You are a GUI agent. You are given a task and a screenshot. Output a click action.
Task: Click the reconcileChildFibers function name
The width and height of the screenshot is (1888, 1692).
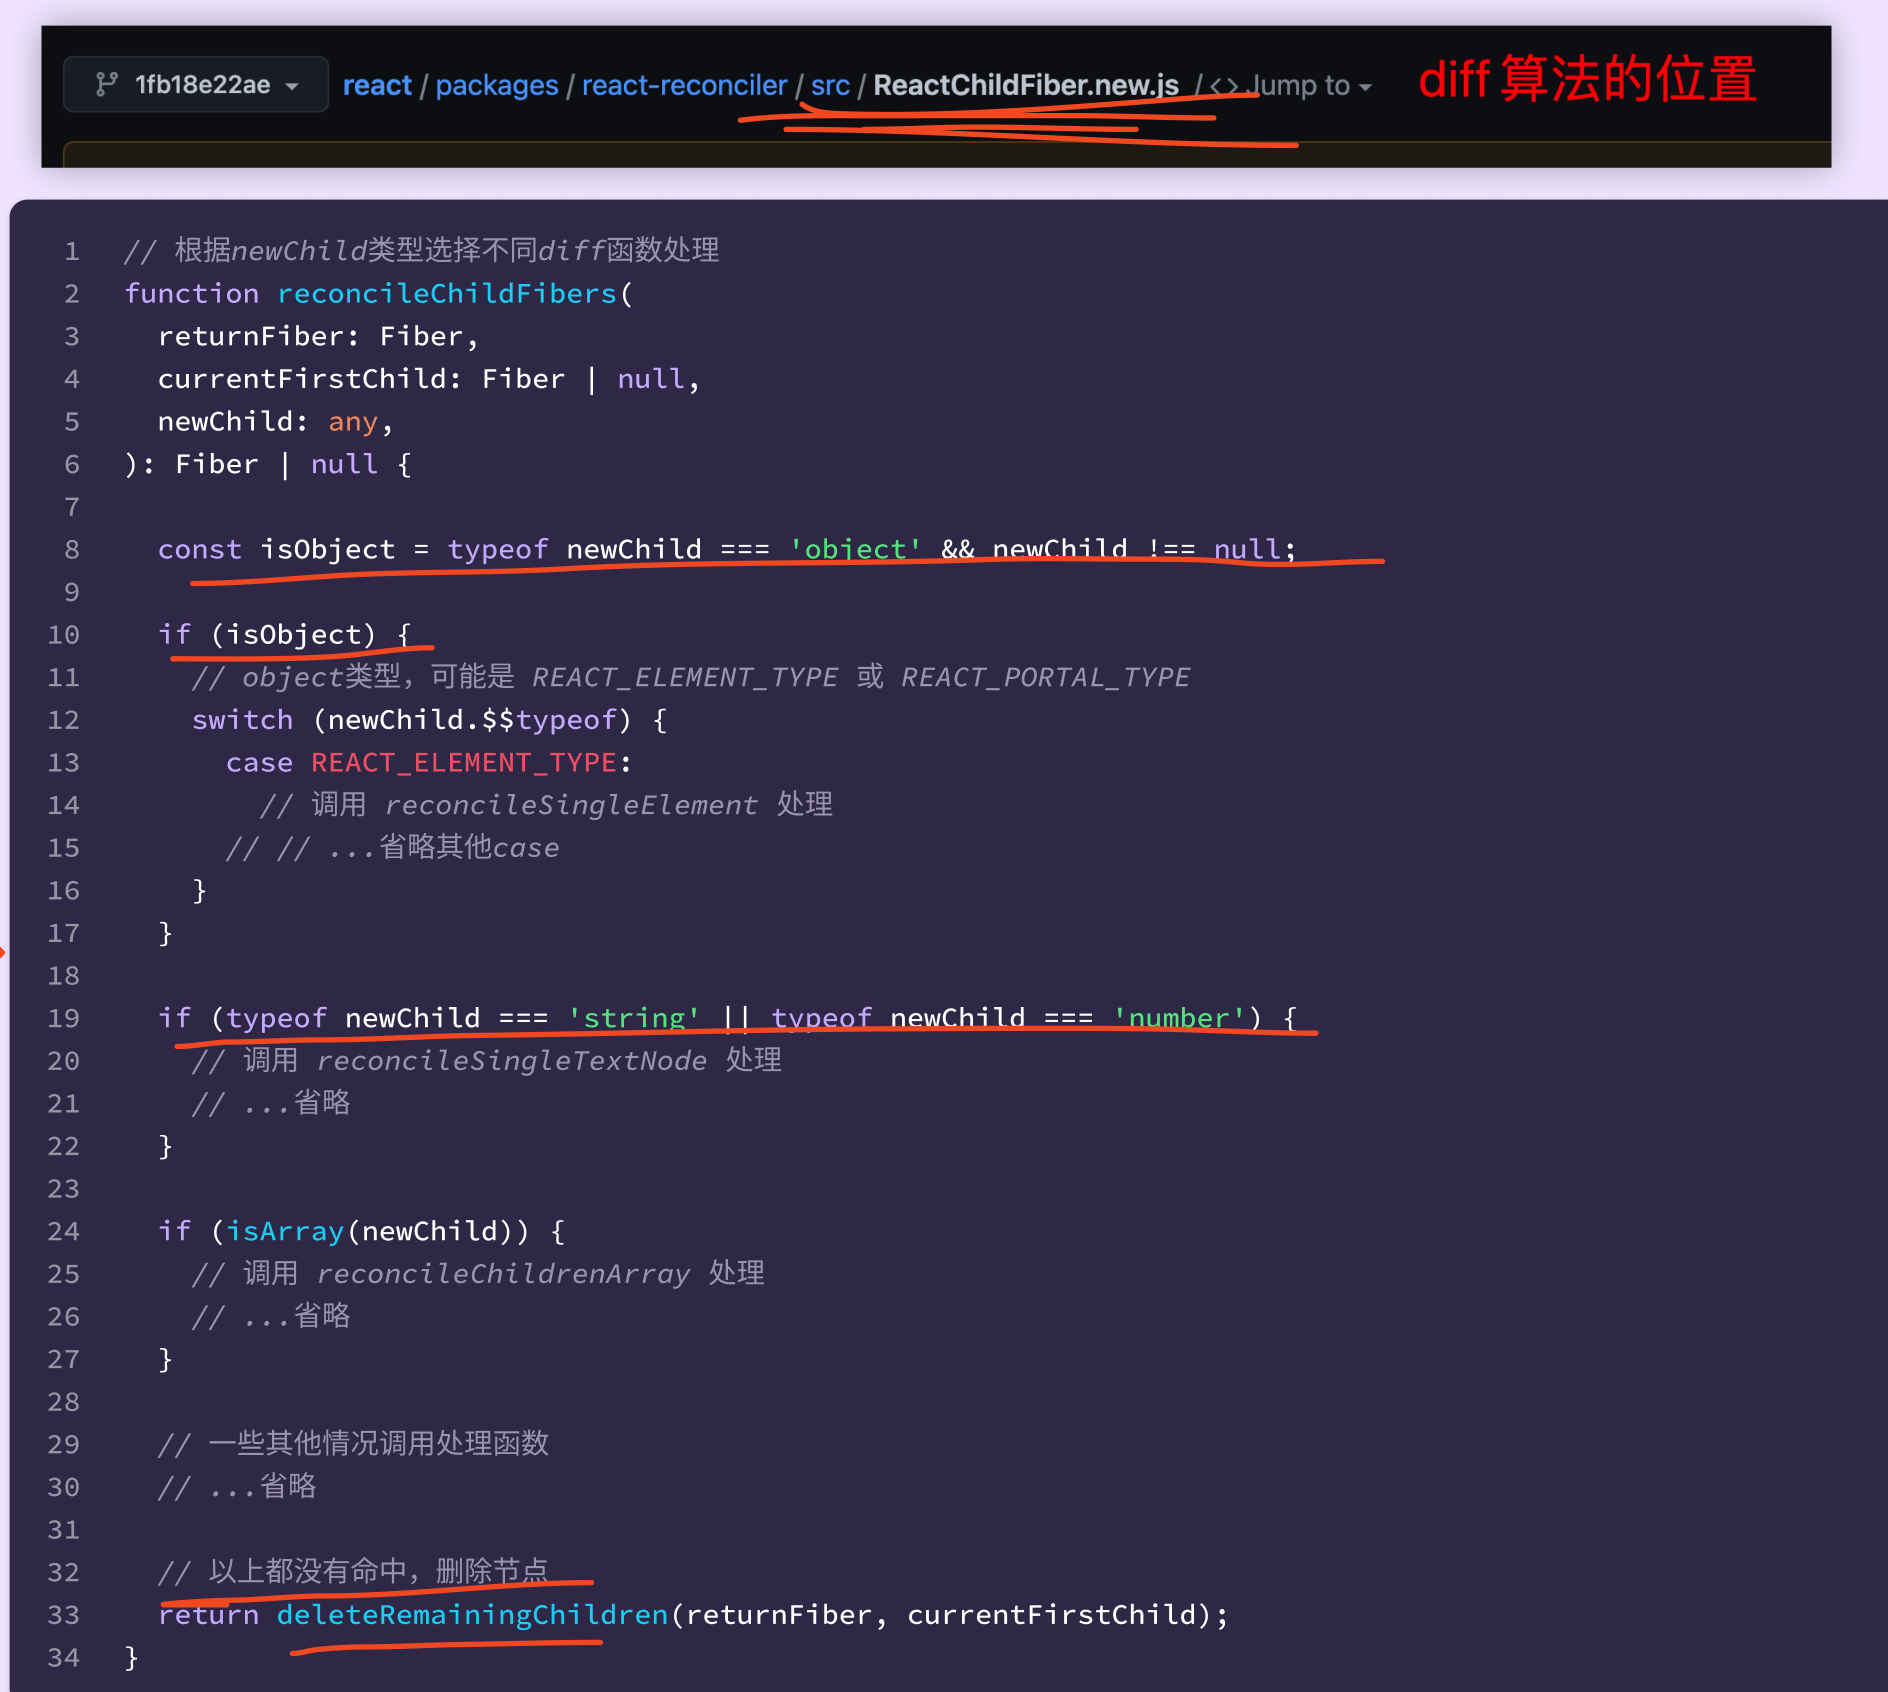pos(447,294)
